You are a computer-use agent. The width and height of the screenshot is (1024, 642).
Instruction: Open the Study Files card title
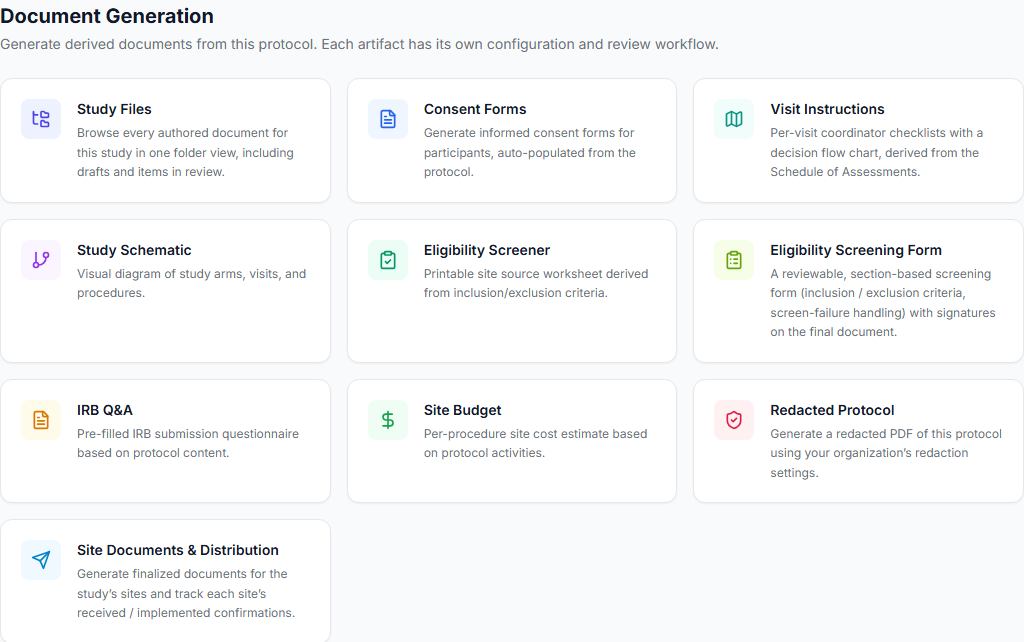114,109
